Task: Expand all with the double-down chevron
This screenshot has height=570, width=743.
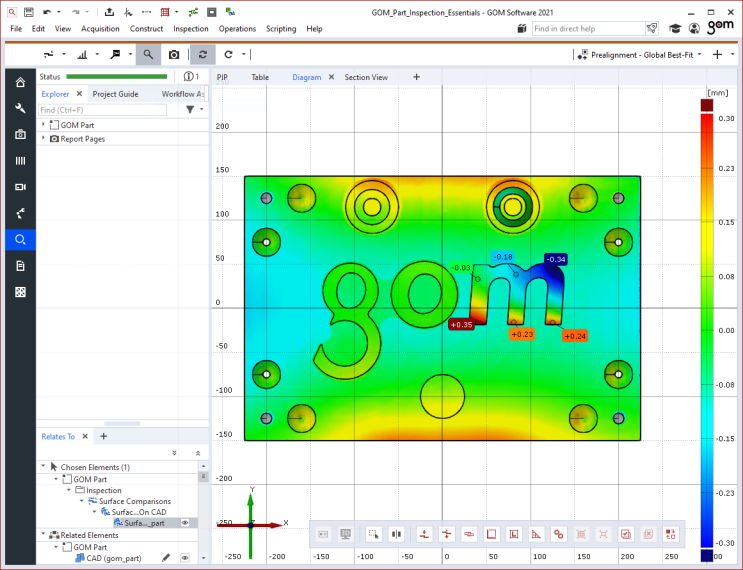Action: pos(174,453)
